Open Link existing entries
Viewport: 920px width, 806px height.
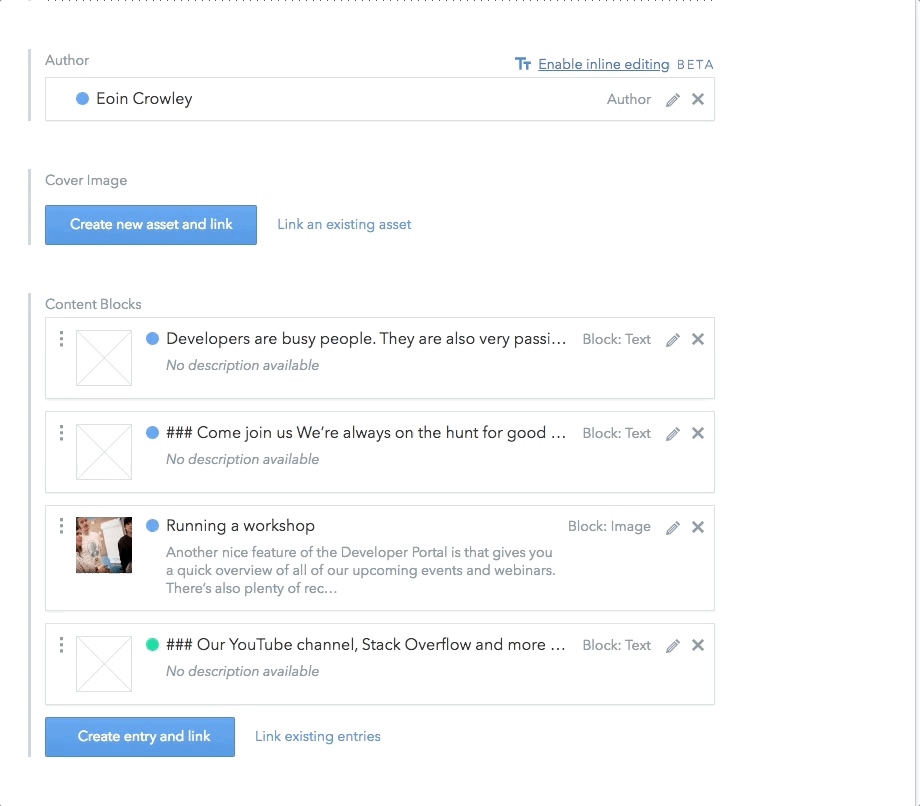click(x=317, y=737)
